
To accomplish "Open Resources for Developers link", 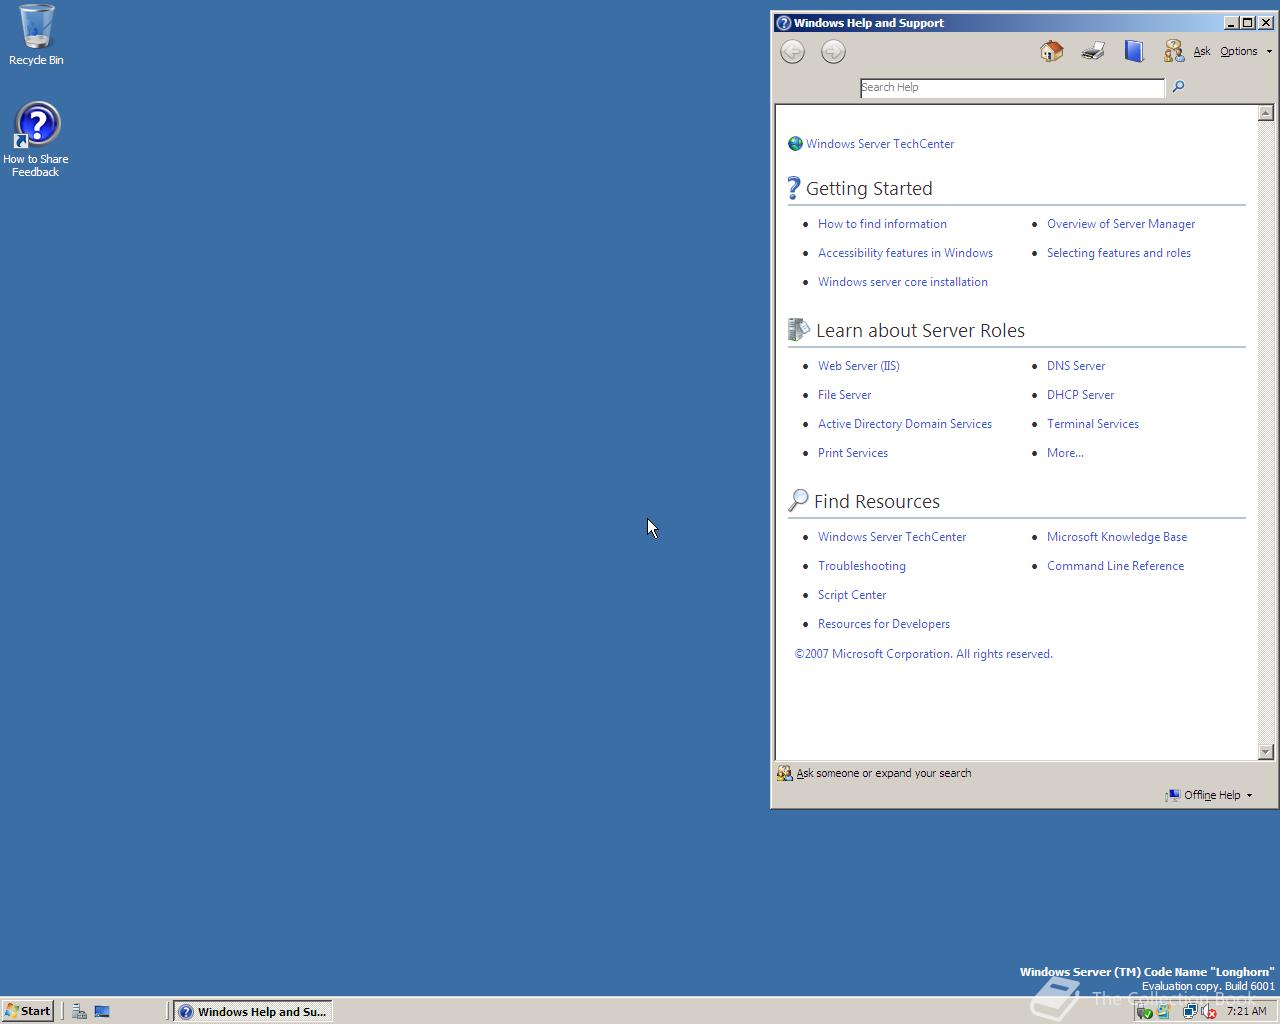I will coord(884,624).
